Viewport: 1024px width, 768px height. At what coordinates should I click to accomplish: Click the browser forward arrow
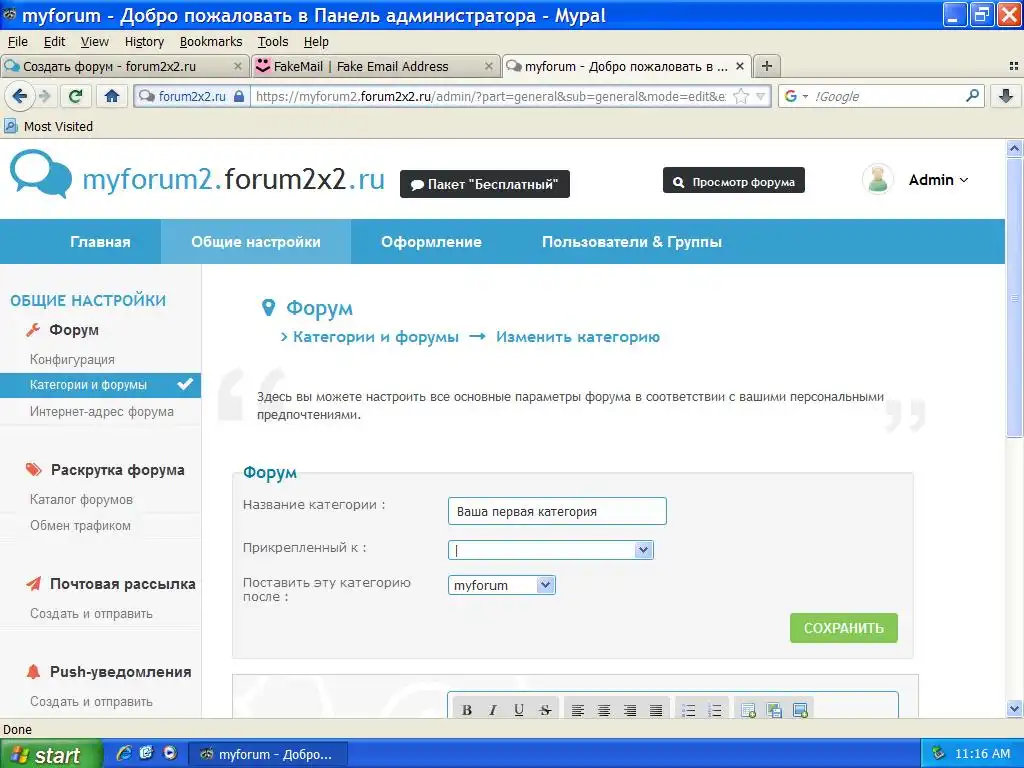(x=45, y=96)
